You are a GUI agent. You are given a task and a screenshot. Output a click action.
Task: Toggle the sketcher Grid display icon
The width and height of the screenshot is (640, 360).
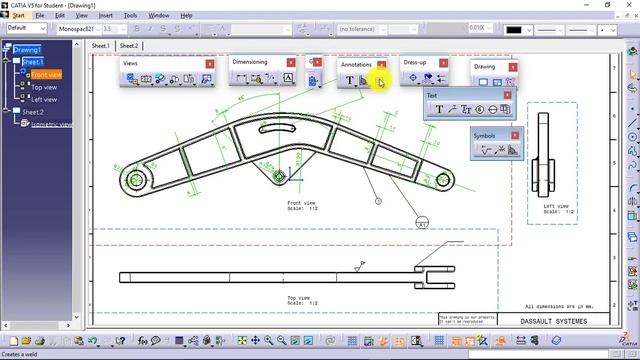(x=352, y=340)
